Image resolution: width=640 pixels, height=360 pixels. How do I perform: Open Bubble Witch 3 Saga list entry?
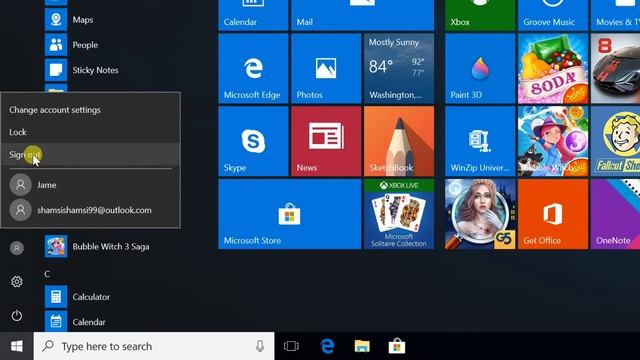97,247
